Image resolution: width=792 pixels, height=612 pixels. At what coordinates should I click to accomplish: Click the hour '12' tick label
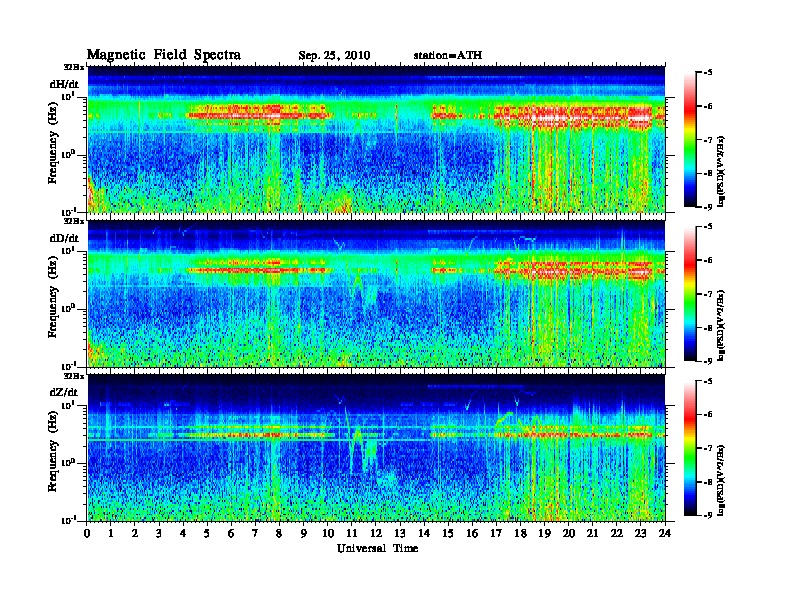pyautogui.click(x=375, y=533)
